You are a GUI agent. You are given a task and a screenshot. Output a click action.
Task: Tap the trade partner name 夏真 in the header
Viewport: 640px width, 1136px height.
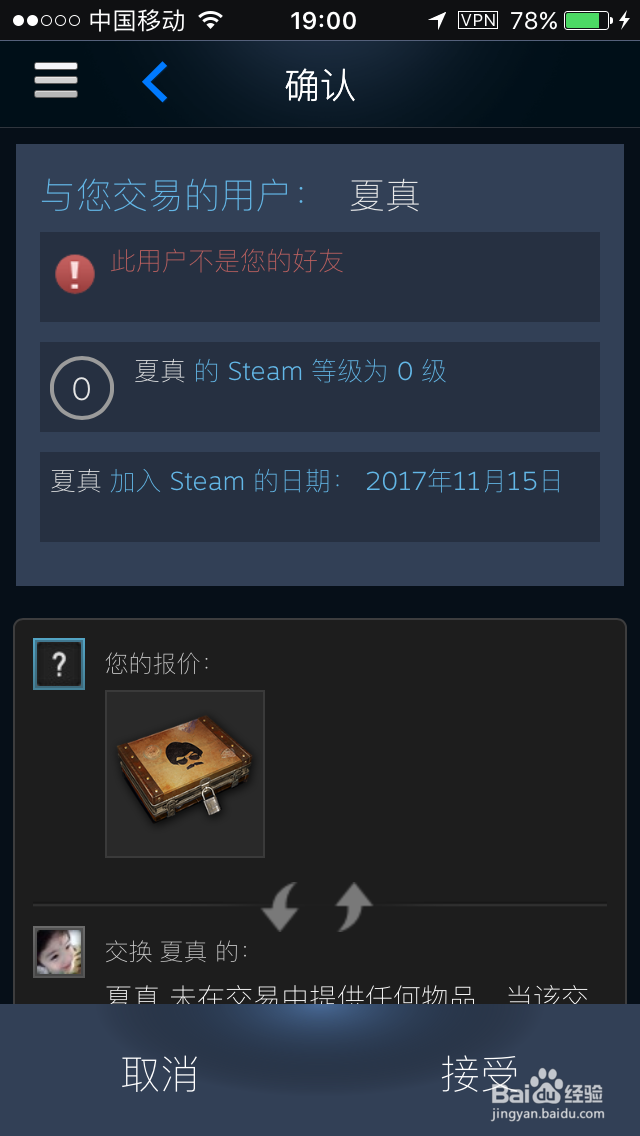point(384,195)
